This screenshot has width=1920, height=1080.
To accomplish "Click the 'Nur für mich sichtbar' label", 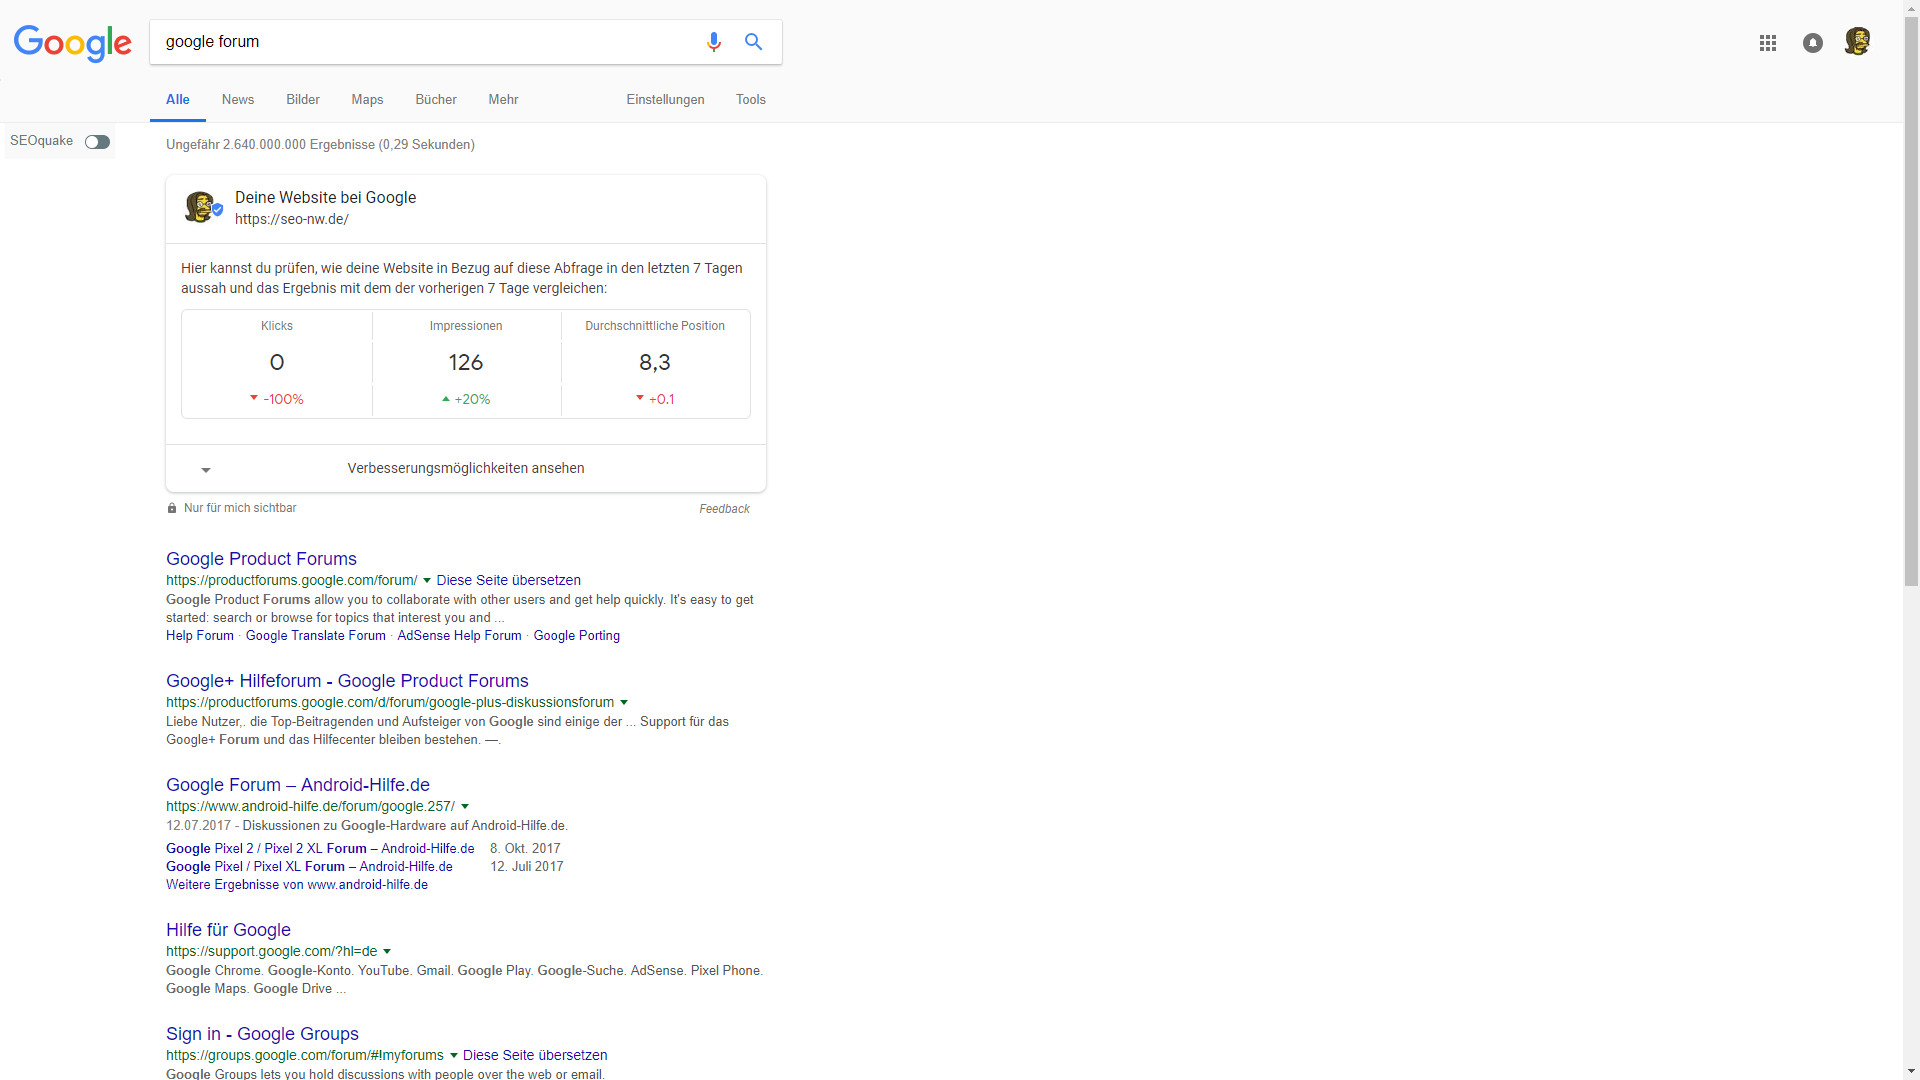I will click(240, 508).
